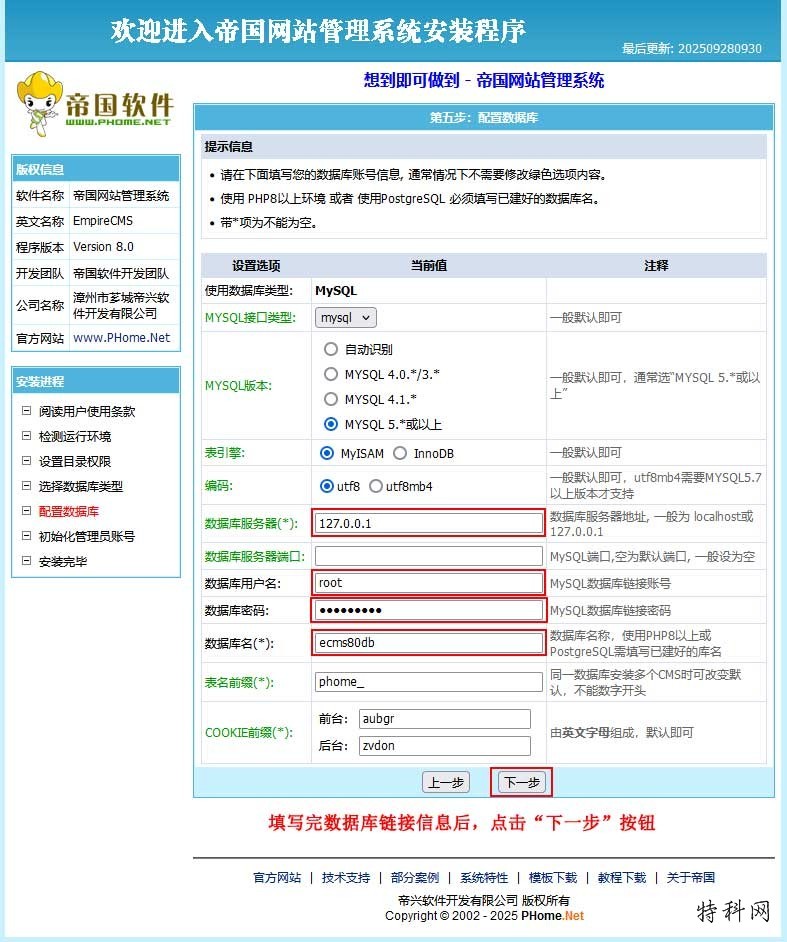Viewport: 787px width, 942px height.
Task: Click the 想到即可做到 slogan heading
Action: [x=484, y=80]
